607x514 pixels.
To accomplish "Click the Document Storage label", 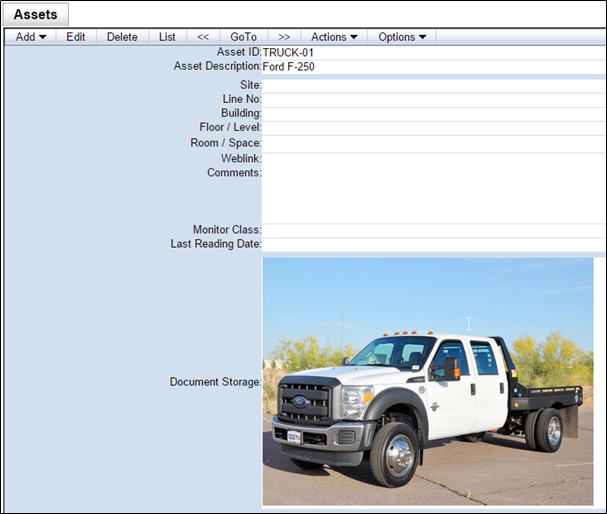I will point(216,382).
